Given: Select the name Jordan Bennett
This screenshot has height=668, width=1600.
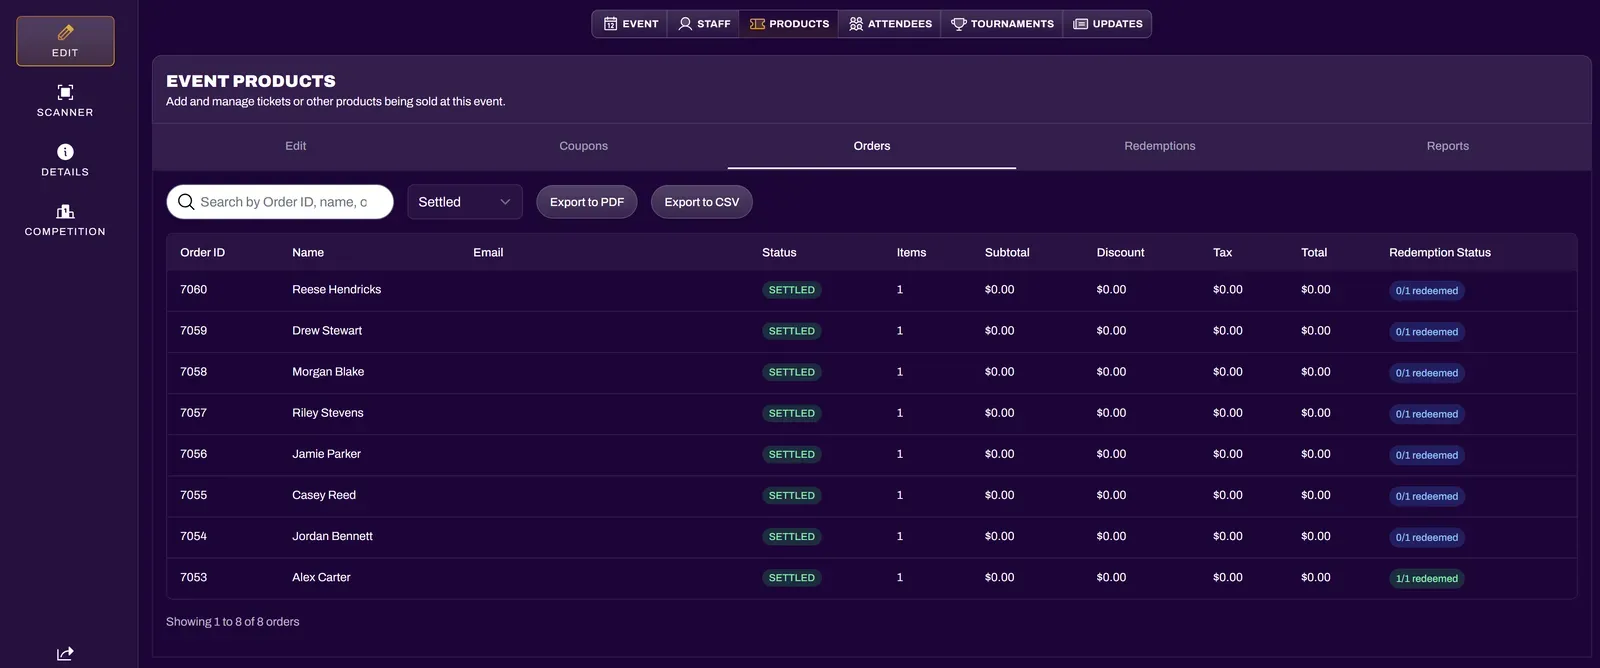Looking at the screenshot, I should pos(333,536).
